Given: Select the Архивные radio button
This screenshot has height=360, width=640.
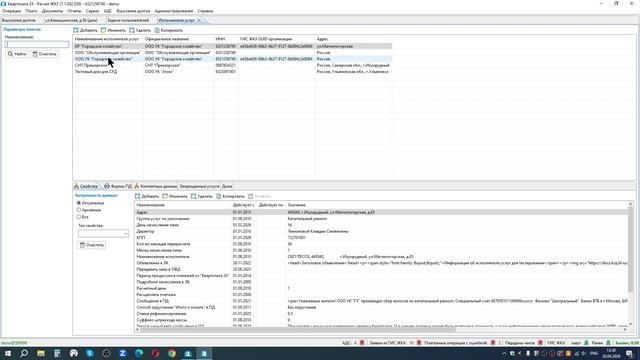Looking at the screenshot, I should click(79, 210).
